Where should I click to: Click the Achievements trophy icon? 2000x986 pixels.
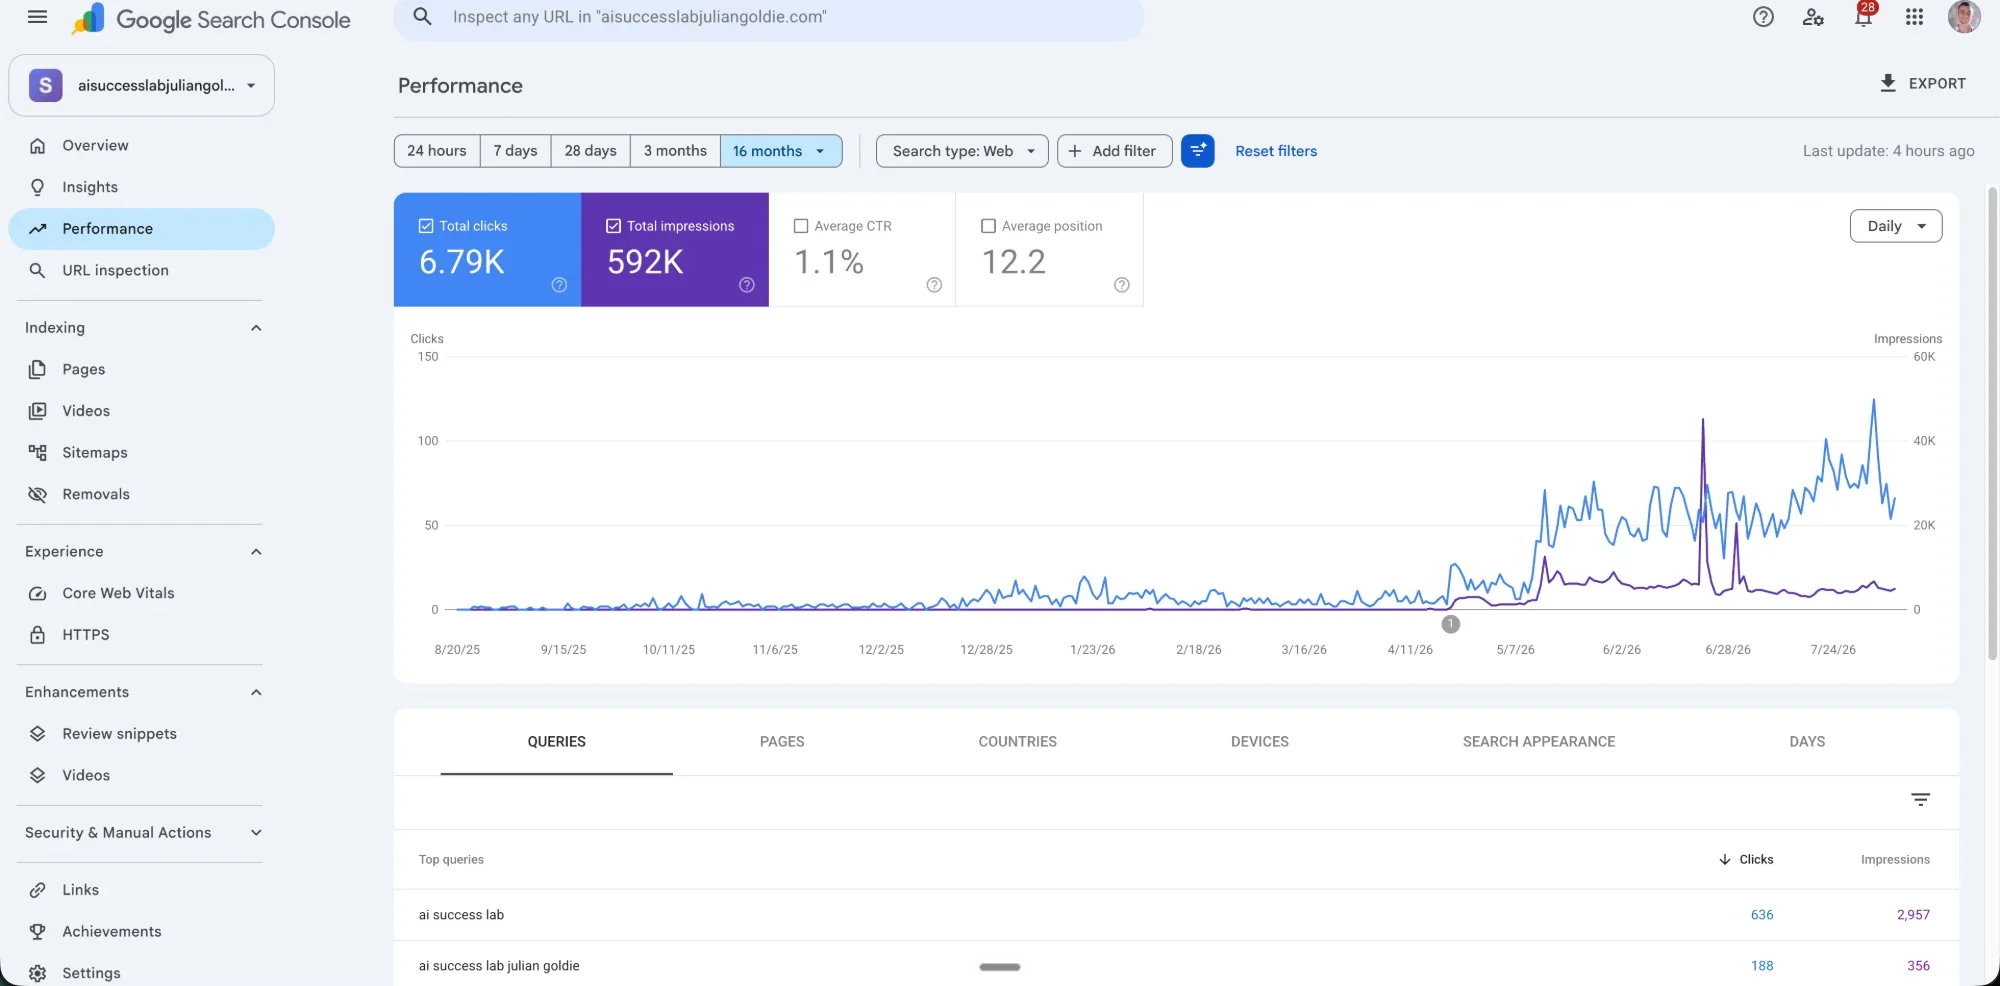37,931
